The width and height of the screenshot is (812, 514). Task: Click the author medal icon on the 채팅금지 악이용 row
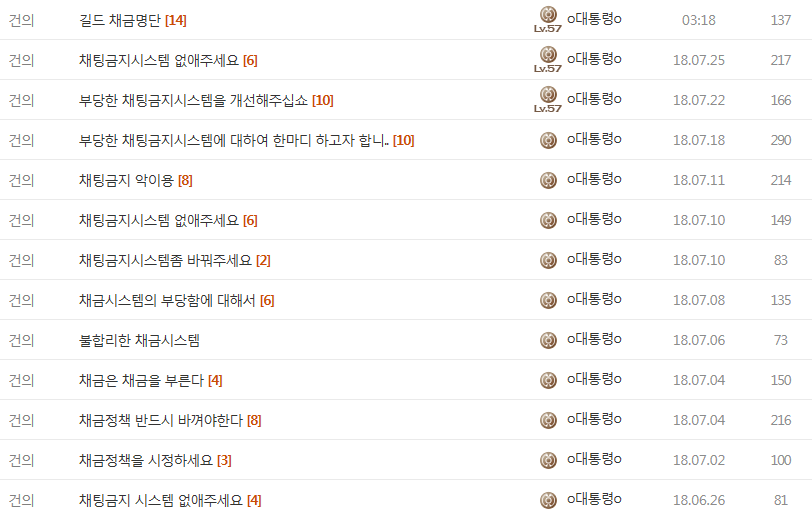tap(548, 180)
